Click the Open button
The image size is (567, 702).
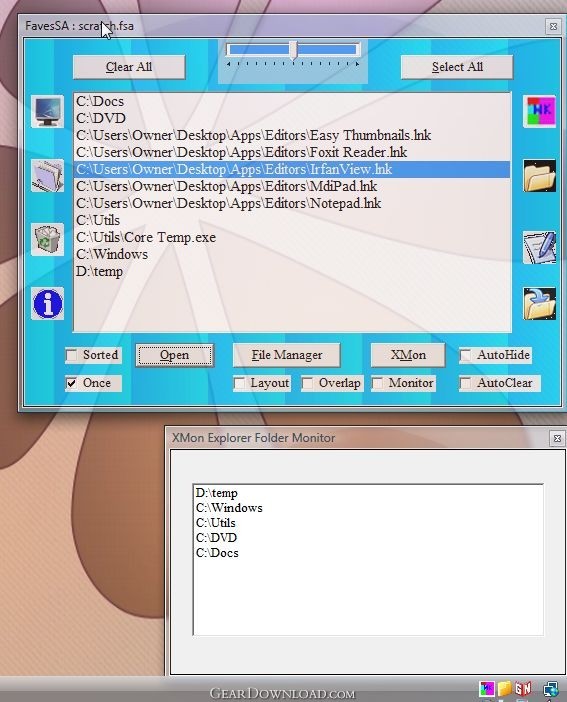click(x=175, y=355)
